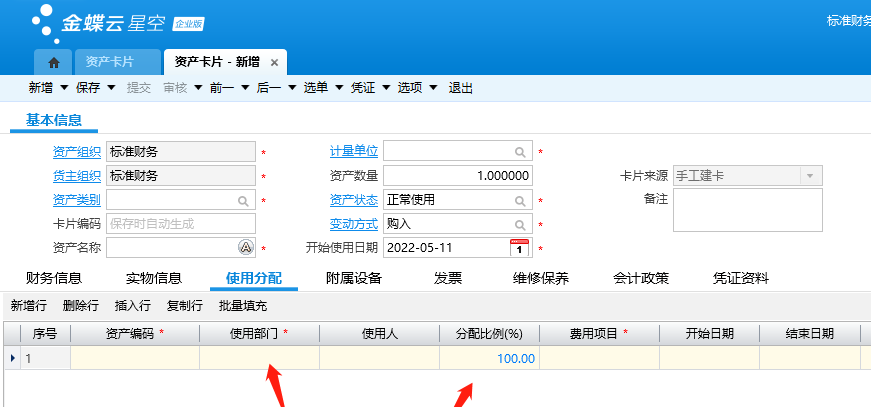Open the 凭证 dropdown arrow

[385, 88]
